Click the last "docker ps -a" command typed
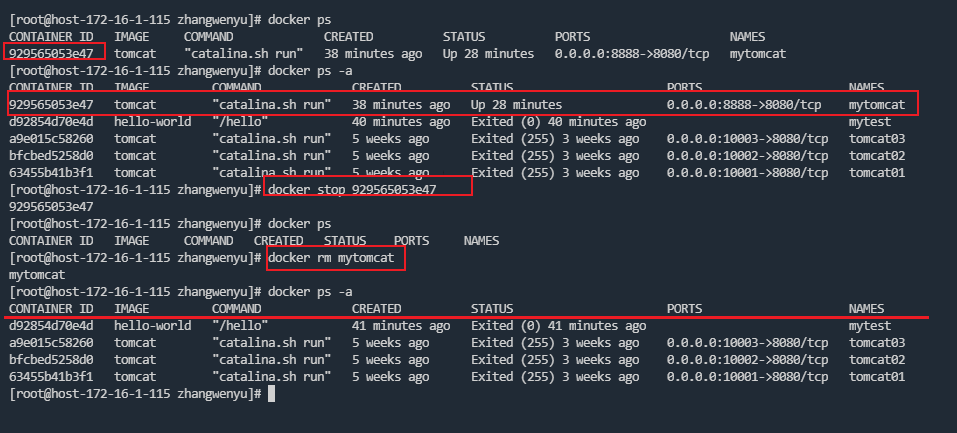This screenshot has height=433, width=957. (x=310, y=291)
